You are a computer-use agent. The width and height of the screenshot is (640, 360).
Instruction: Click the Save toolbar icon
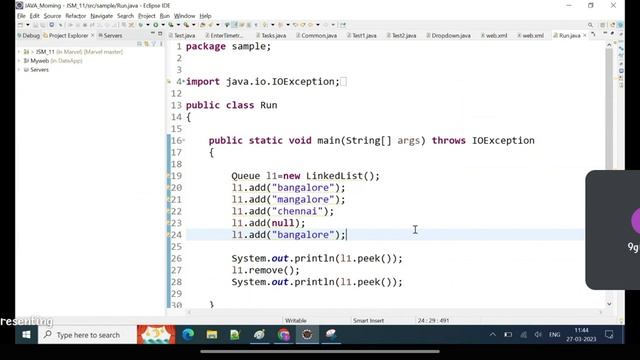[x=36, y=25]
